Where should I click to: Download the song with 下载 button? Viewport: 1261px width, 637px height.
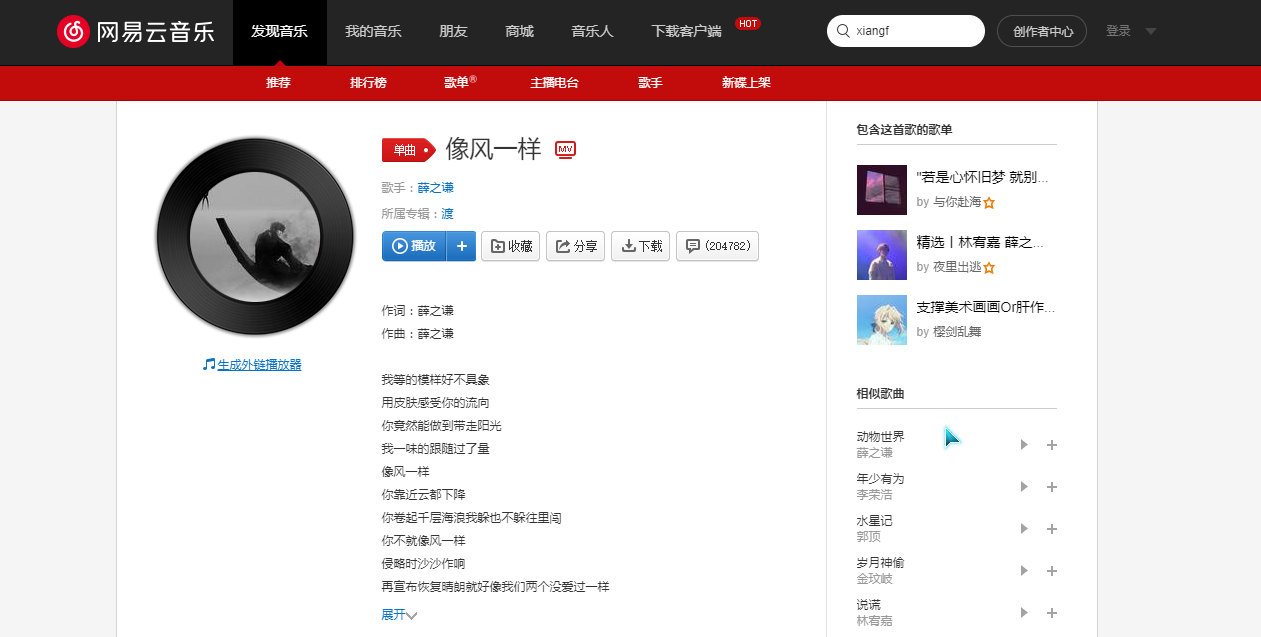(x=640, y=246)
